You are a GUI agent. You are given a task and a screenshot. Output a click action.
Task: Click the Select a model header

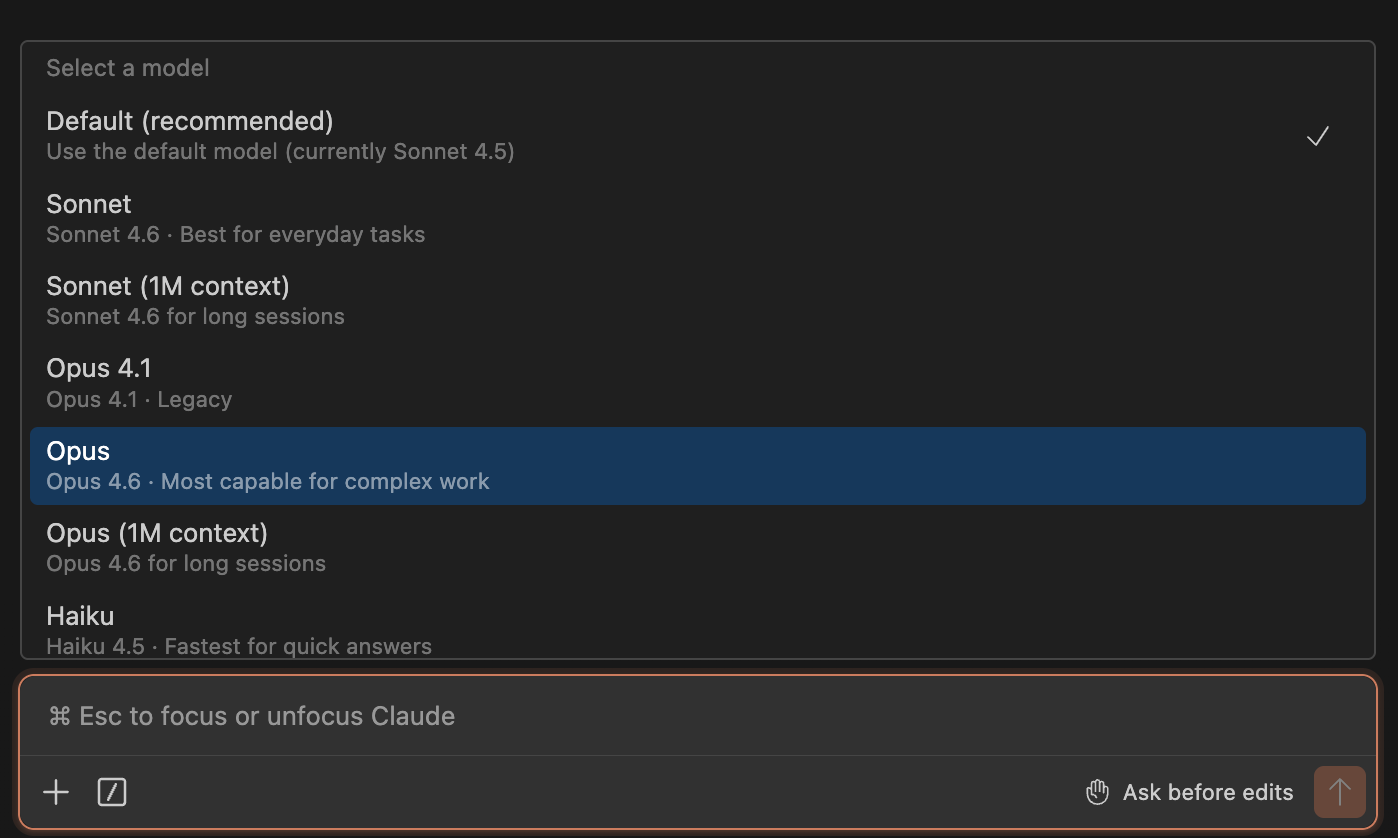point(127,67)
